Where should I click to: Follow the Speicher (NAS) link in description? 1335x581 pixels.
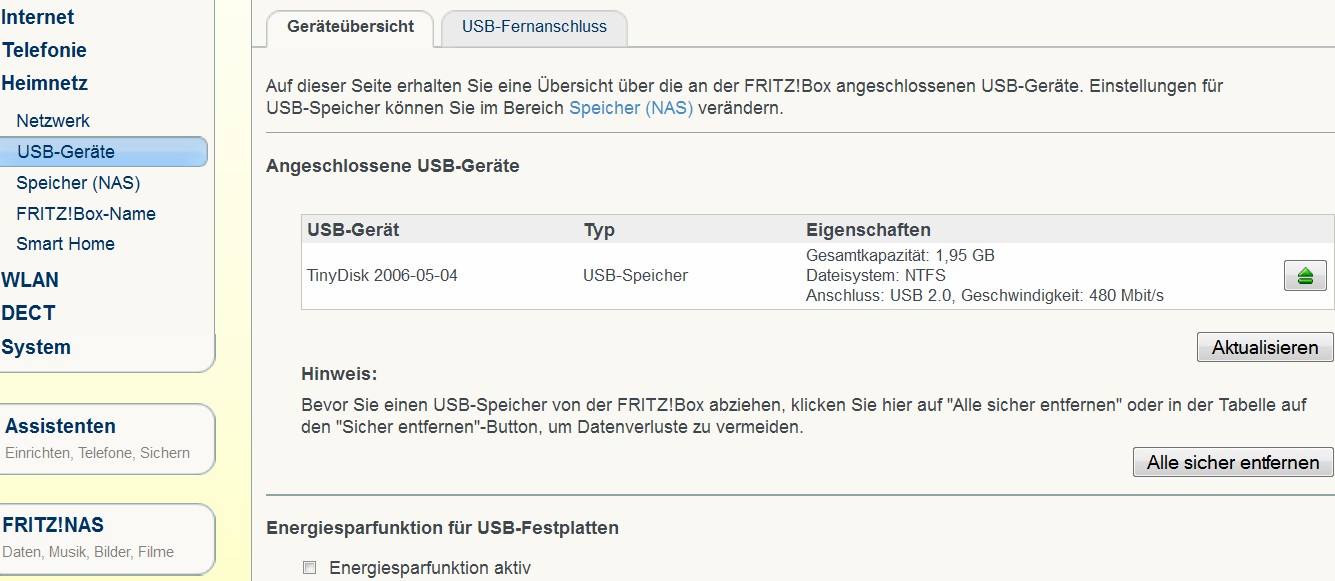[x=631, y=108]
